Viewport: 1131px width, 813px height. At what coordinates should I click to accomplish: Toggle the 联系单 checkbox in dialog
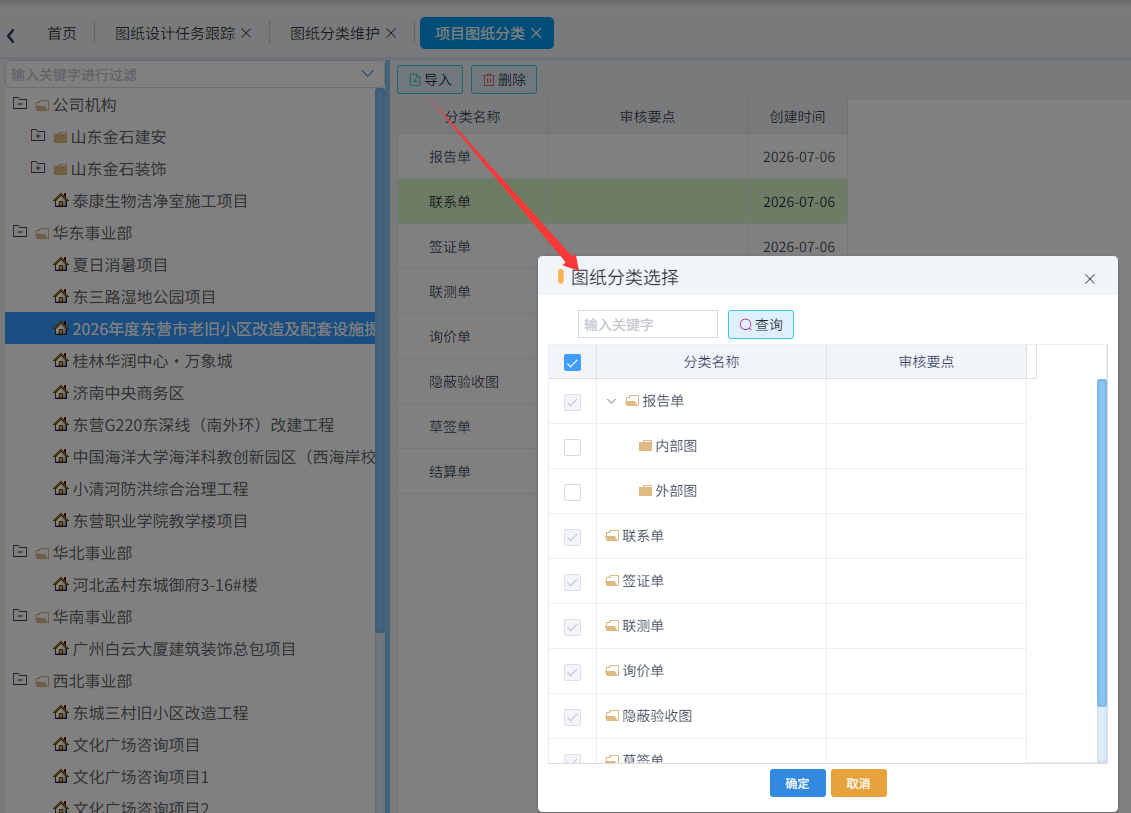572,537
